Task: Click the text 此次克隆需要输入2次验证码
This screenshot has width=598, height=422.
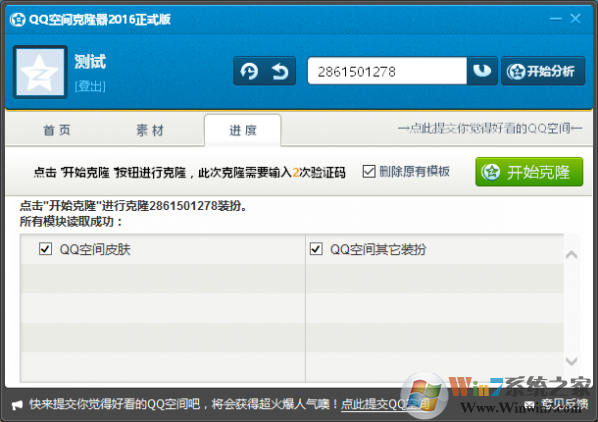Action: 272,173
